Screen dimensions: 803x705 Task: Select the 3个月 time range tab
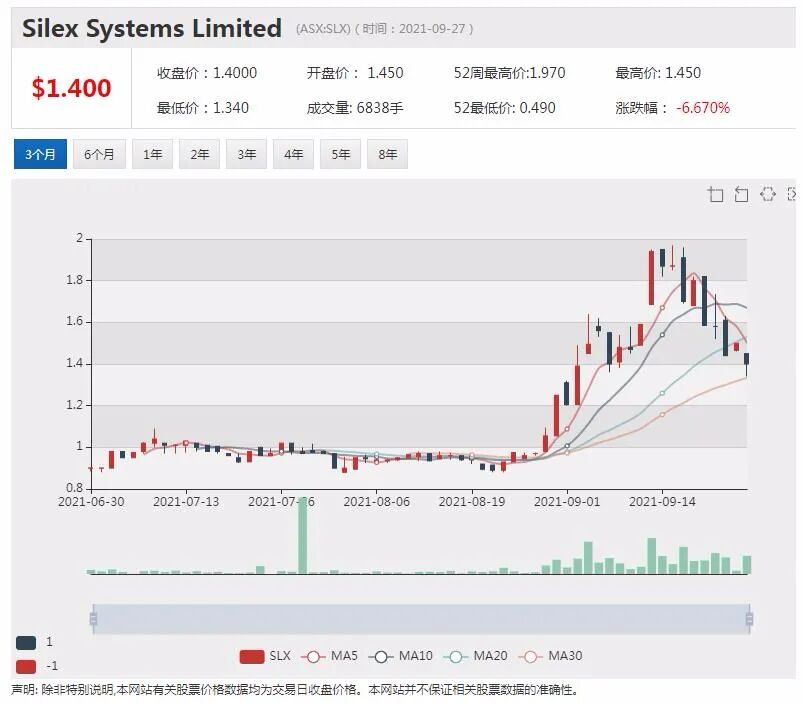40,154
